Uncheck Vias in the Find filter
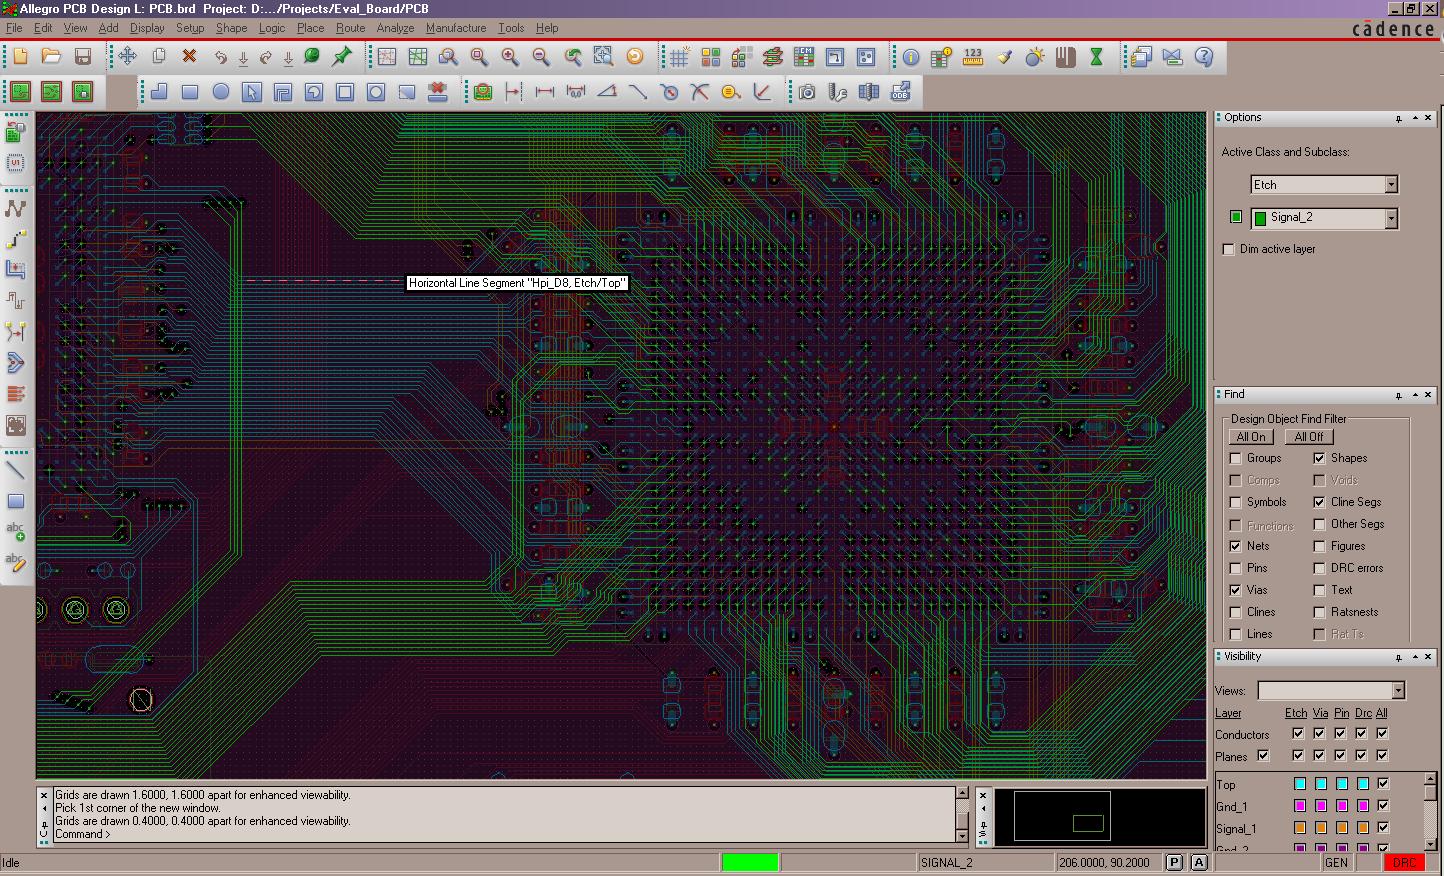 1237,590
